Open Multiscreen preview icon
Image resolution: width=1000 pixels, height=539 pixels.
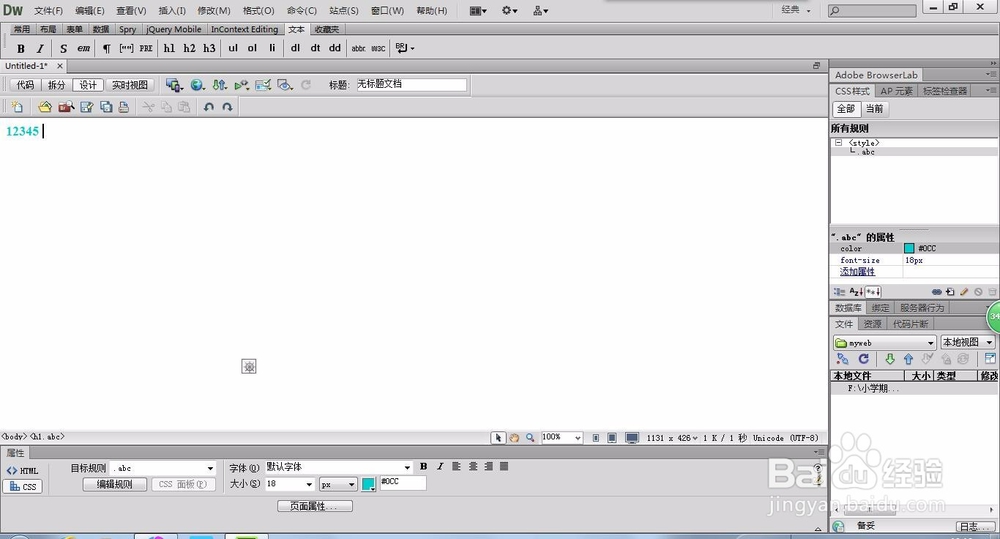[174, 85]
